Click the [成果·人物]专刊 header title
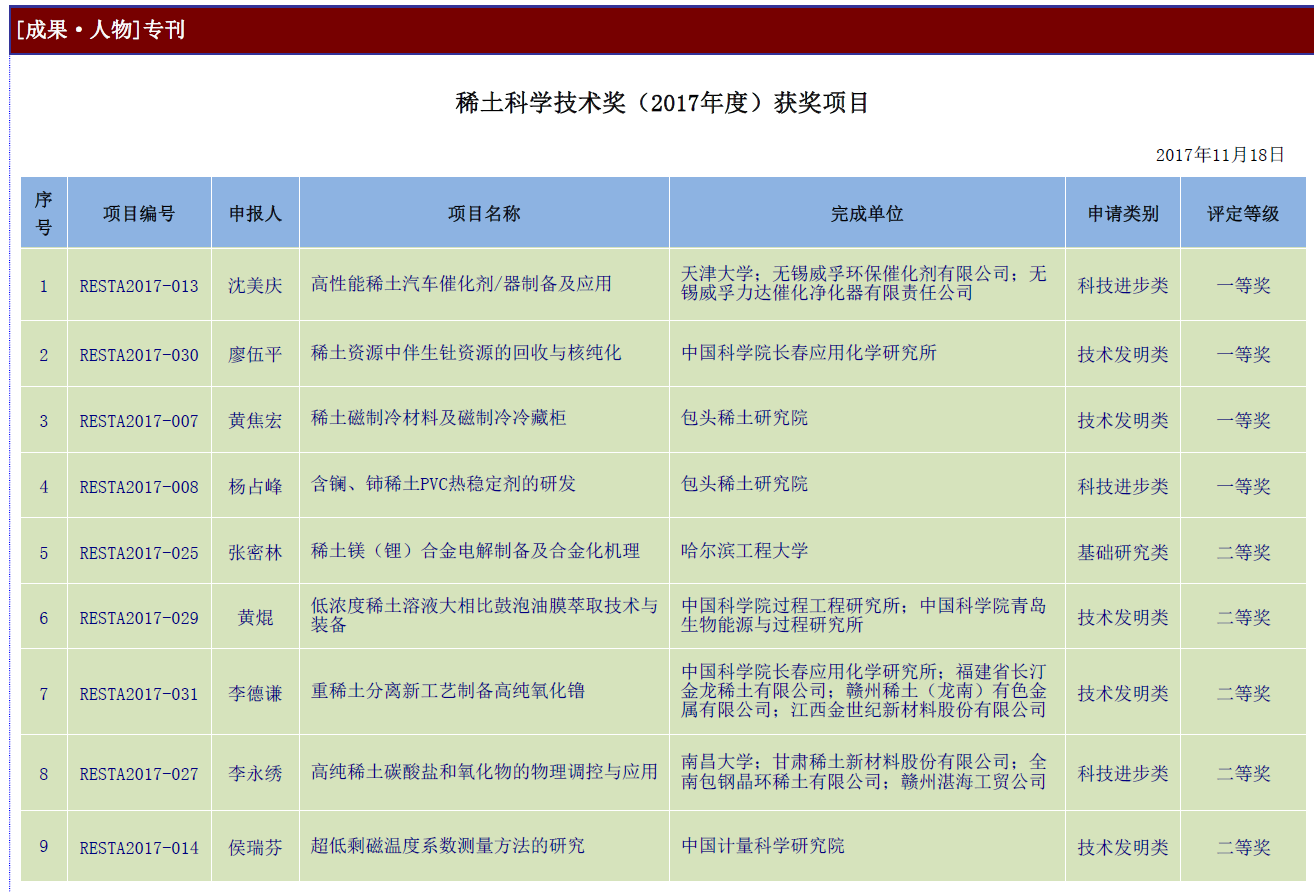Image resolution: width=1314 pixels, height=892 pixels. coord(100,30)
